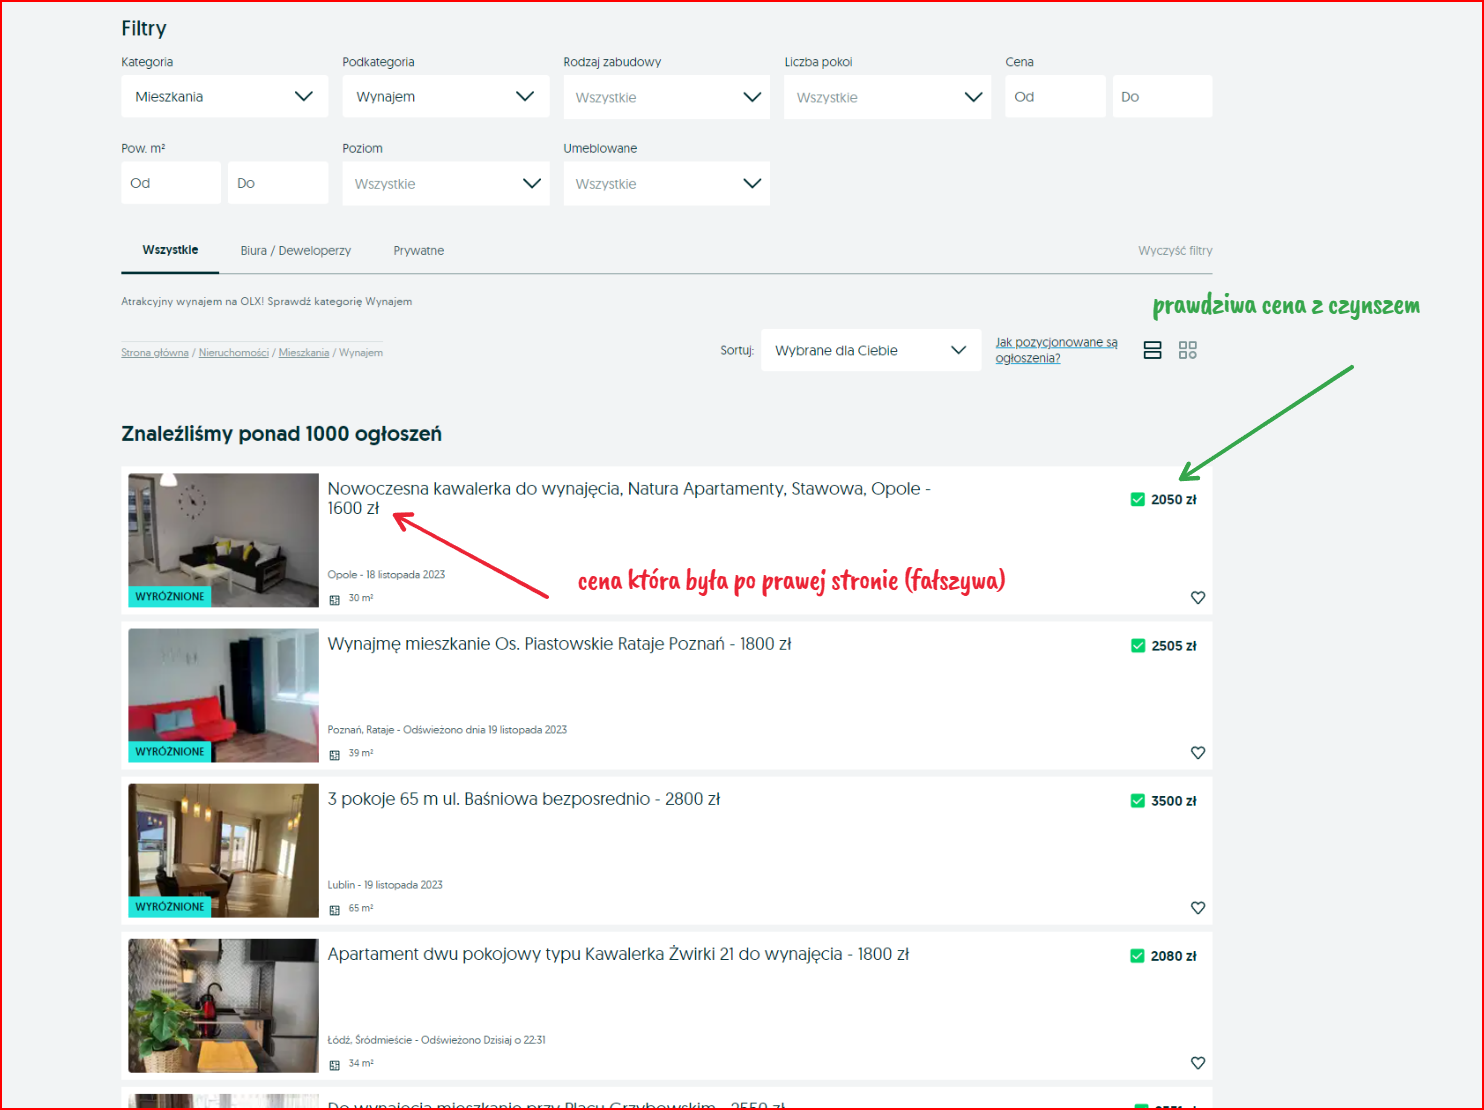
Task: Click the 2505 zł price
Action: [x=1174, y=645]
